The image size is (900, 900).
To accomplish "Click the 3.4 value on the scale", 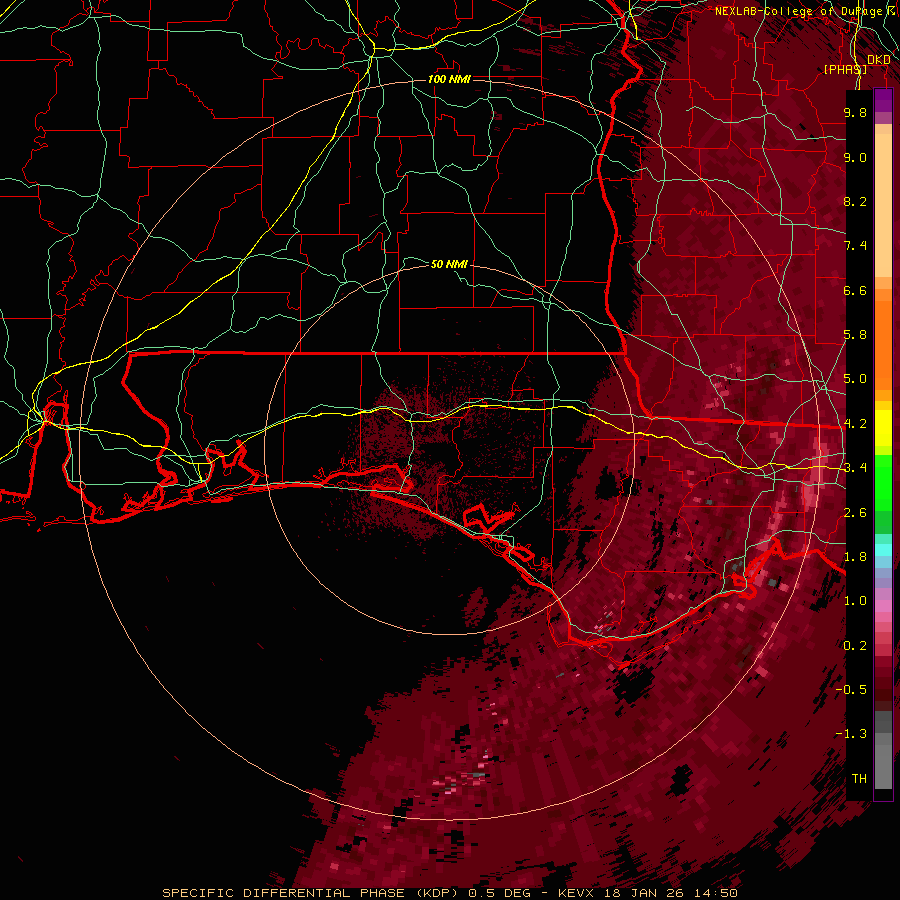I will [x=855, y=468].
